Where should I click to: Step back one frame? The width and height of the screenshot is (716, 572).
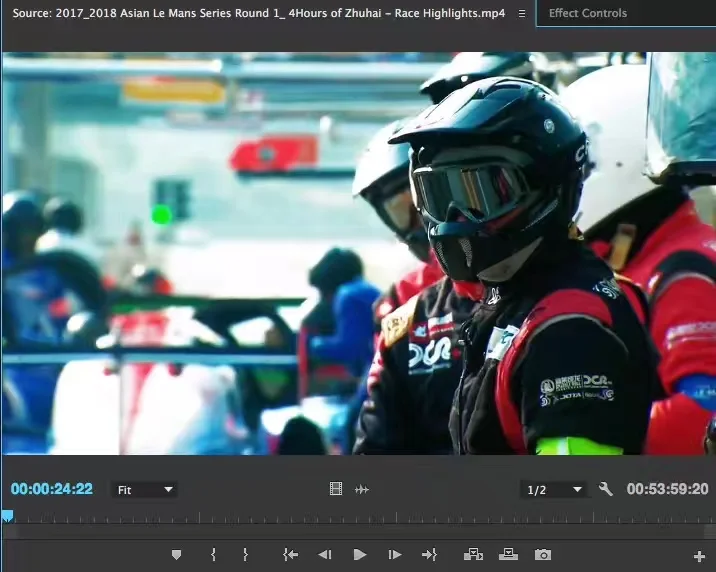(x=325, y=555)
